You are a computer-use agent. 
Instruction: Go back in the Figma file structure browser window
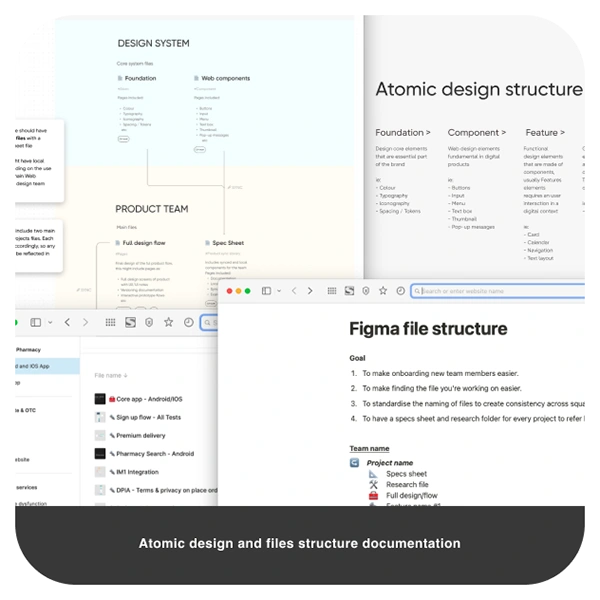294,291
